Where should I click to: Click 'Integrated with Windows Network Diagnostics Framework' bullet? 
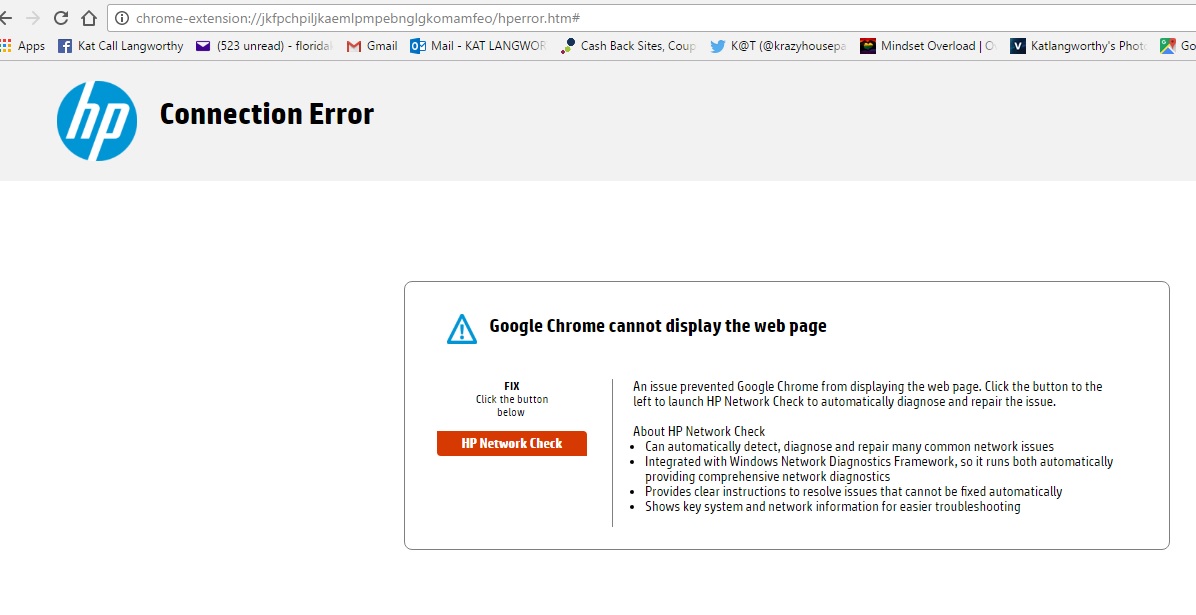click(879, 468)
